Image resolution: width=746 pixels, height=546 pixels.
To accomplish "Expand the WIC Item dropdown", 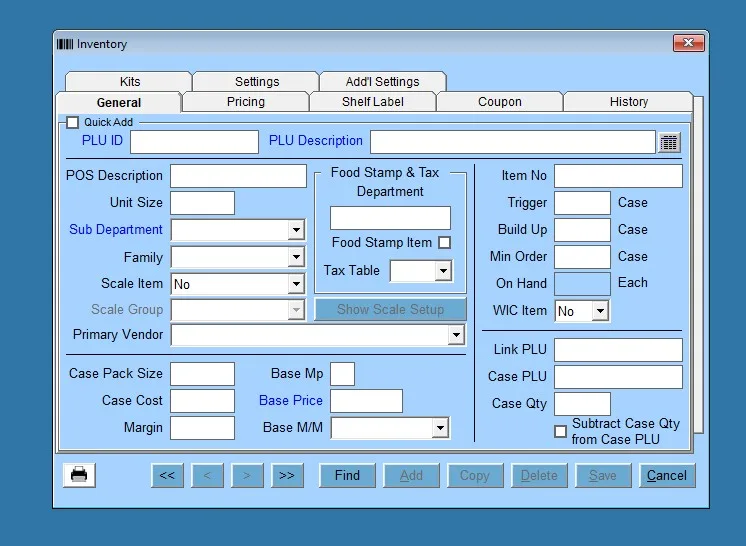I will tap(600, 311).
